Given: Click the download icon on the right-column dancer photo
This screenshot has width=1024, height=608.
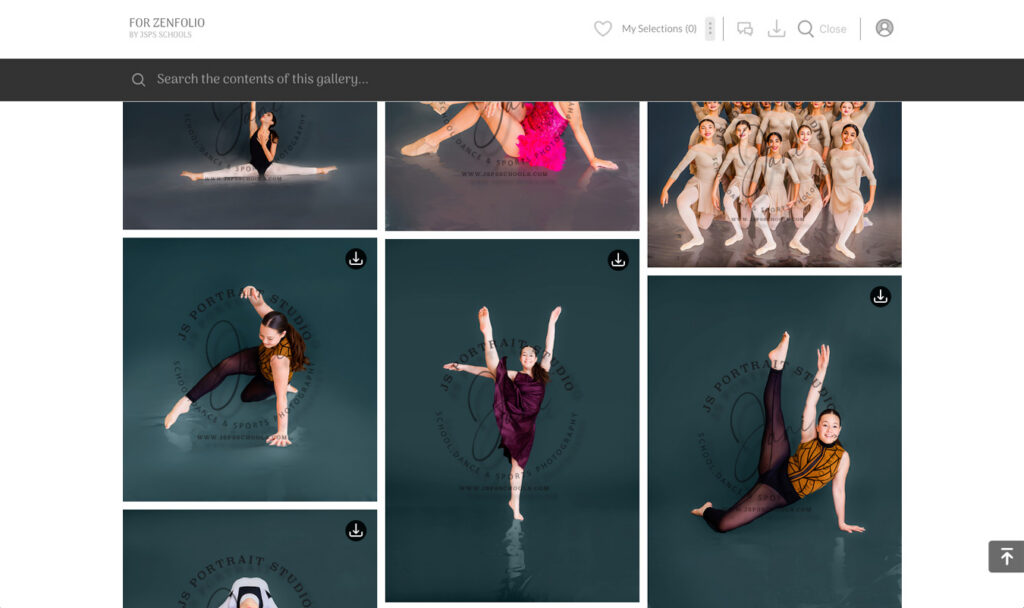Looking at the screenshot, I should 880,296.
